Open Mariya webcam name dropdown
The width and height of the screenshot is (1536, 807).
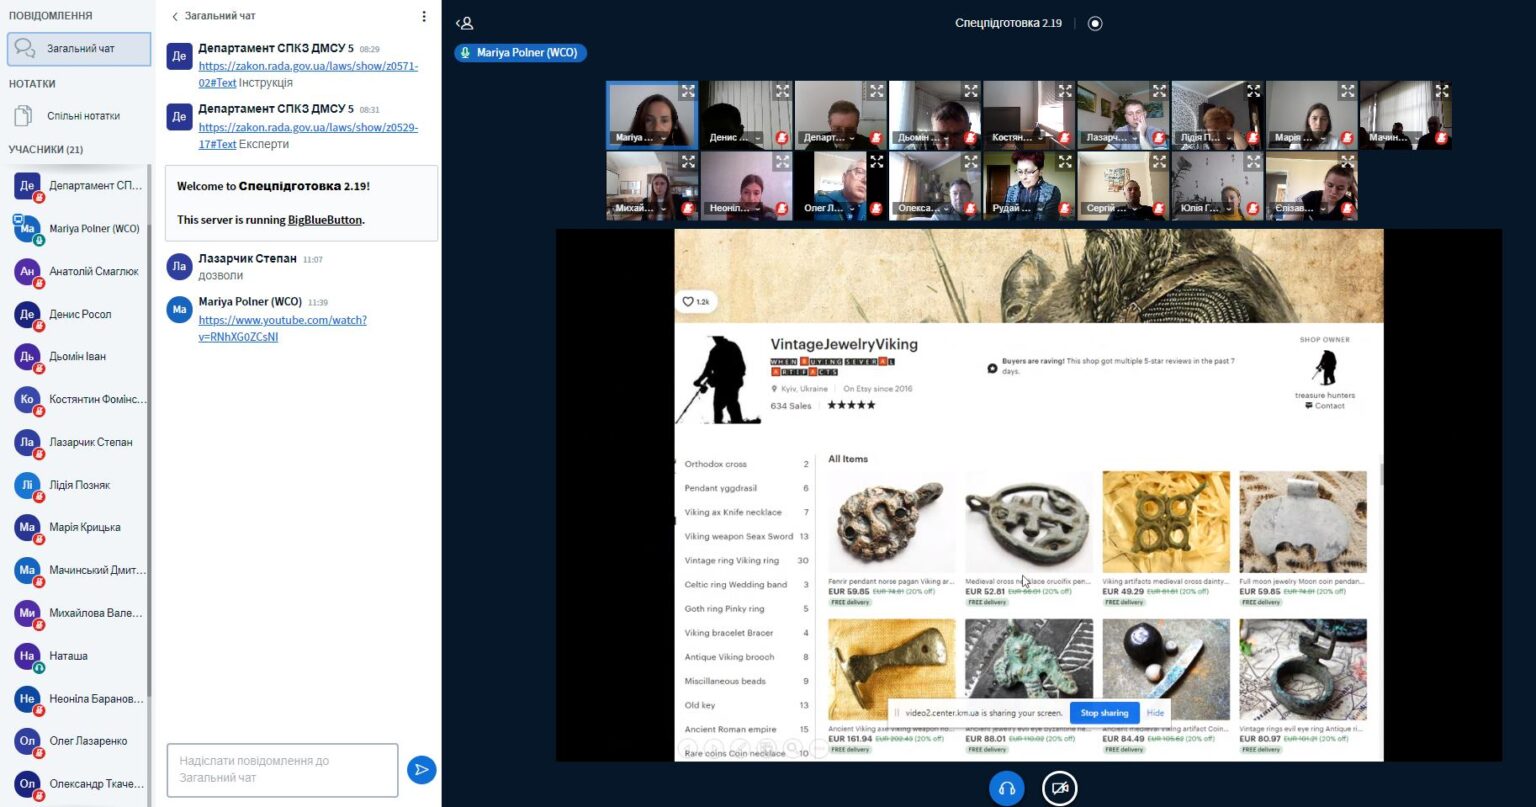click(x=642, y=138)
